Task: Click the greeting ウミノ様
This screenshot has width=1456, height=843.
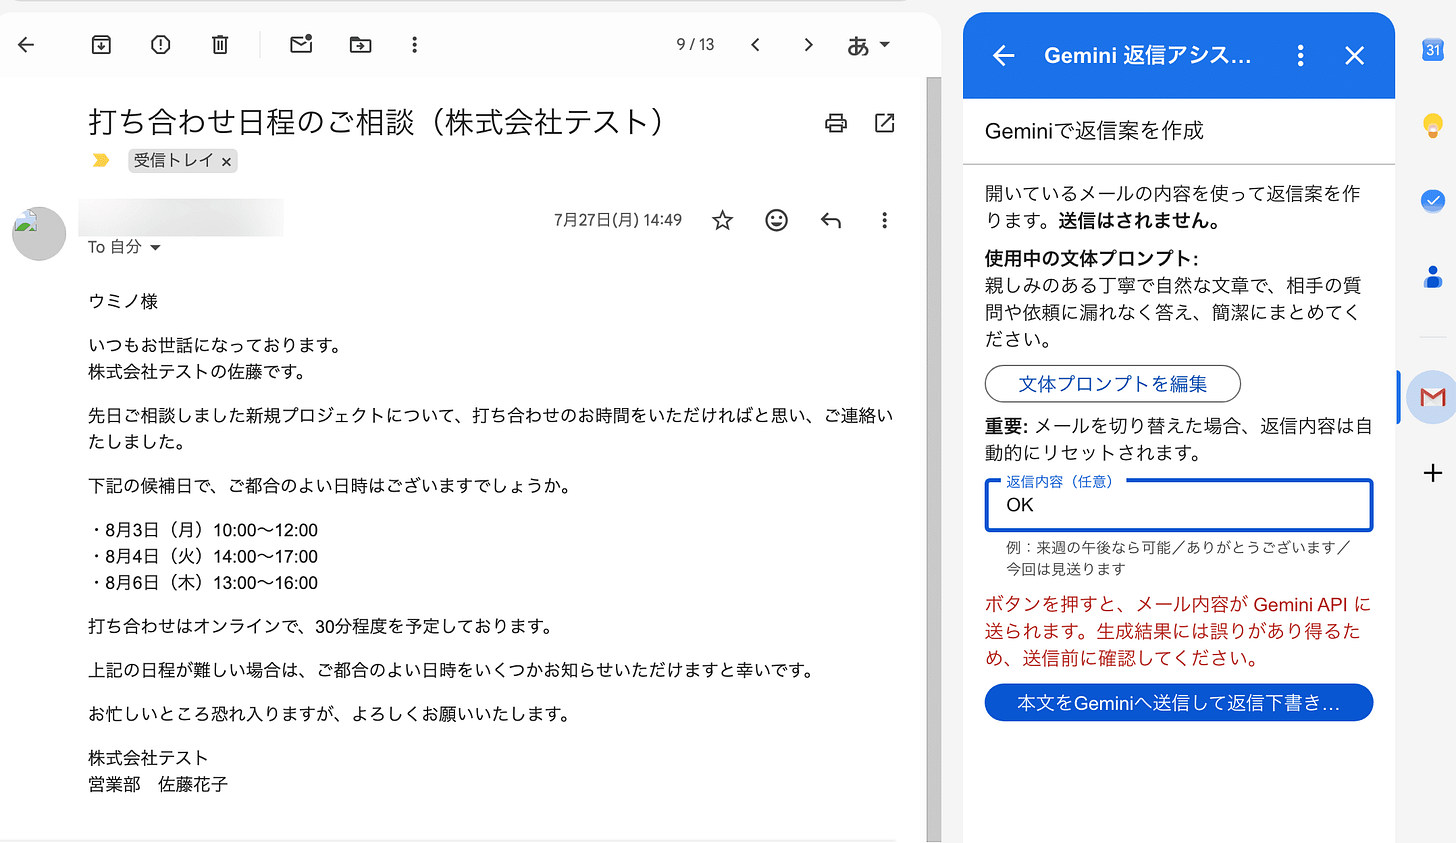Action: coord(123,302)
